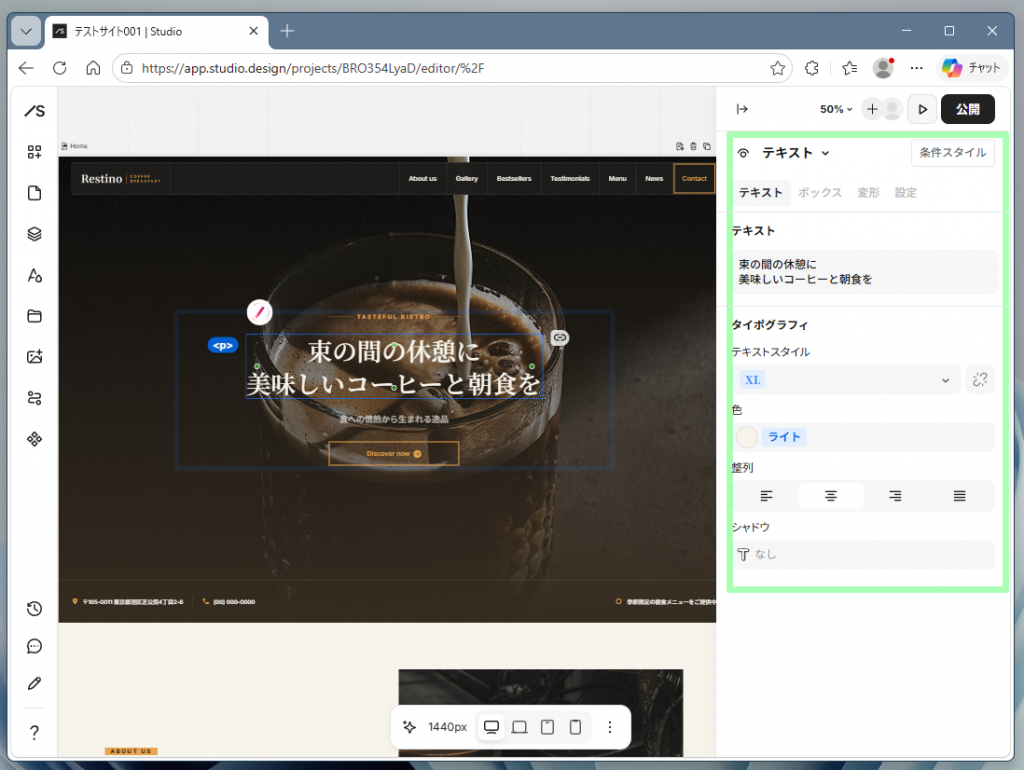Select left text alignment
Viewport: 1024px width, 770px height.
click(766, 496)
